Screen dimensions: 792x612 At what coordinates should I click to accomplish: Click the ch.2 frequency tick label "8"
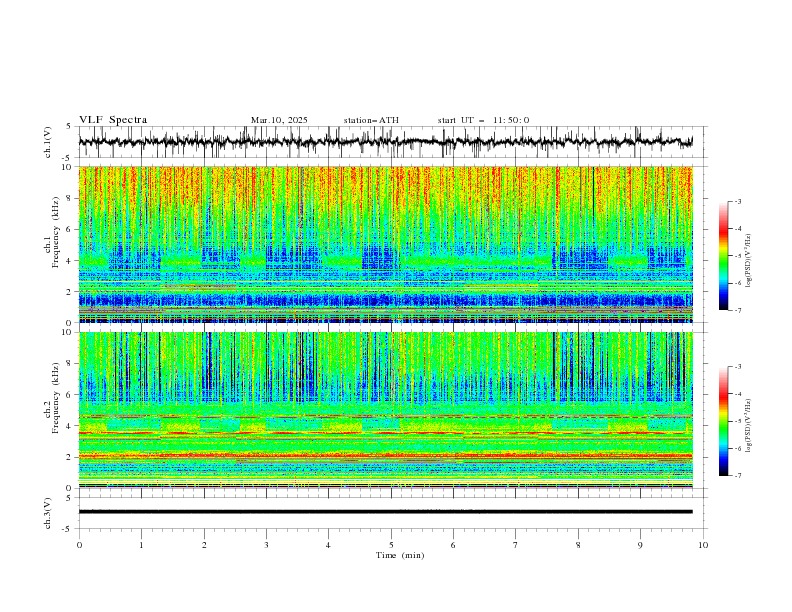pyautogui.click(x=71, y=364)
